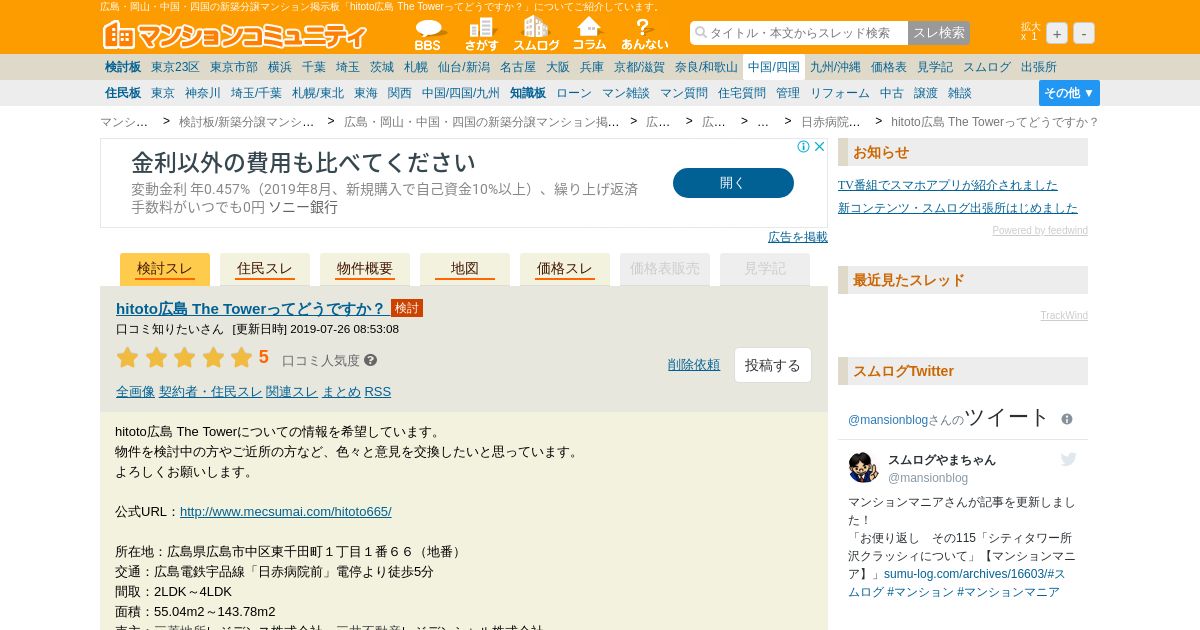Switch to the 価格表販売 tab

click(665, 269)
